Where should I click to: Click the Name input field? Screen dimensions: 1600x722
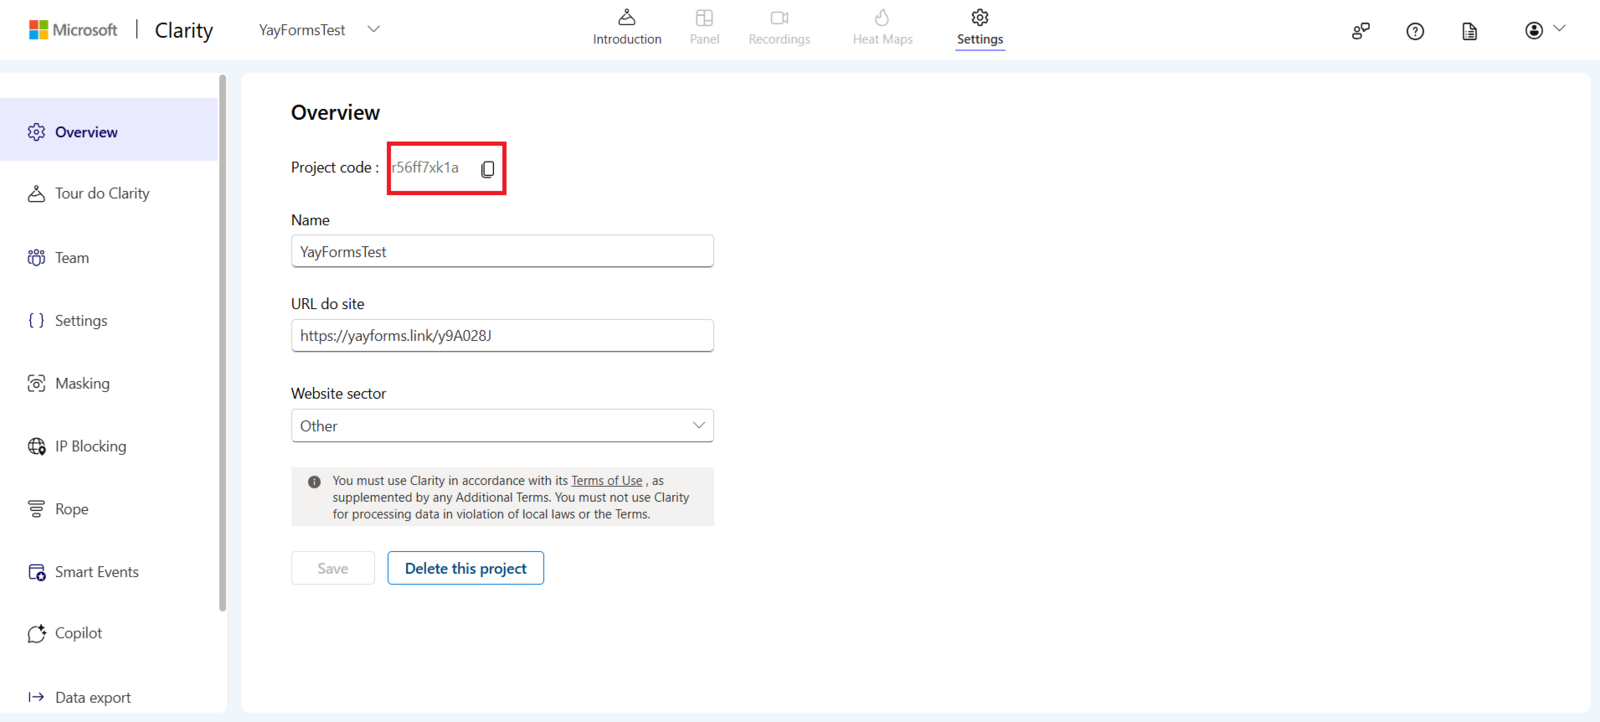(502, 252)
